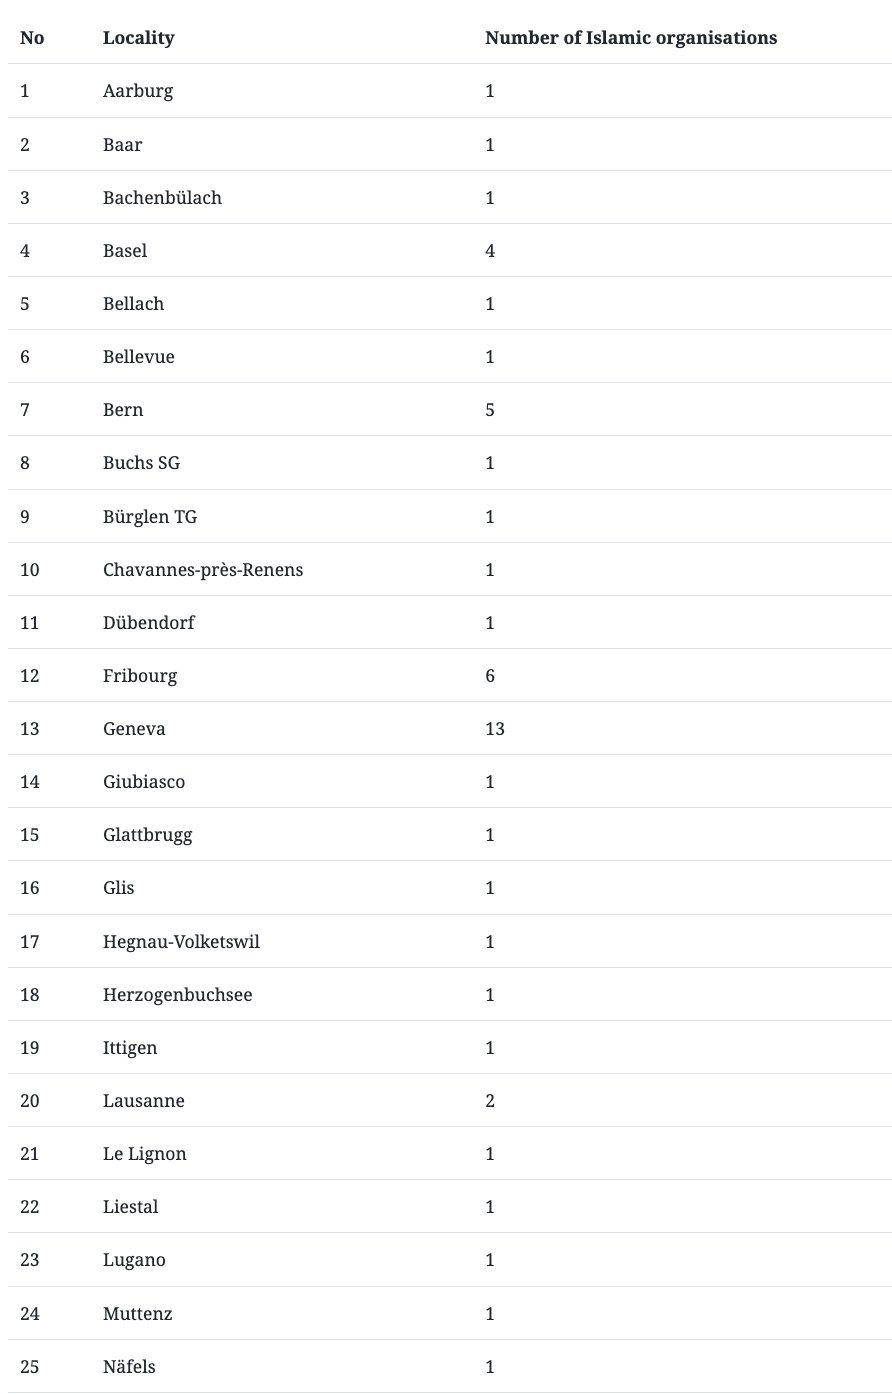Click Geneva's organisation count 13
This screenshot has width=892, height=1394.
pos(495,729)
